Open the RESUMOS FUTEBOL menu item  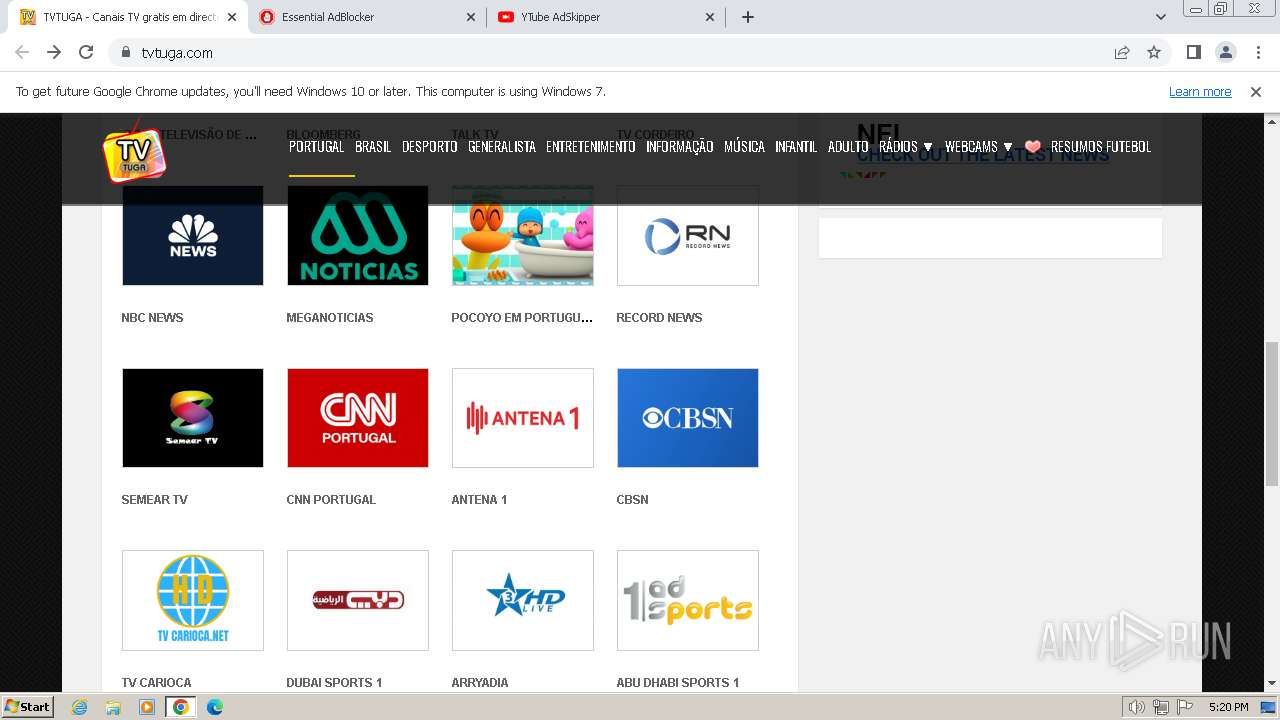tap(1101, 147)
